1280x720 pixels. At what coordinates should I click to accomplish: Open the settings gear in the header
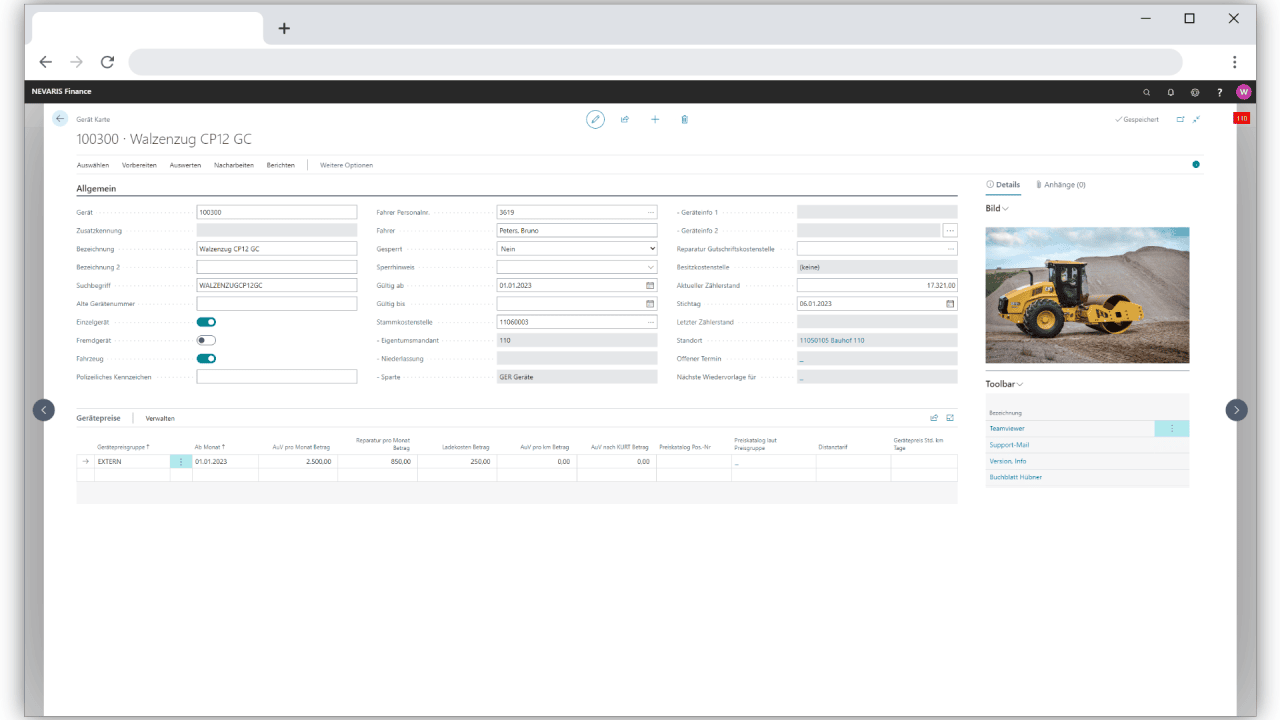(1195, 92)
